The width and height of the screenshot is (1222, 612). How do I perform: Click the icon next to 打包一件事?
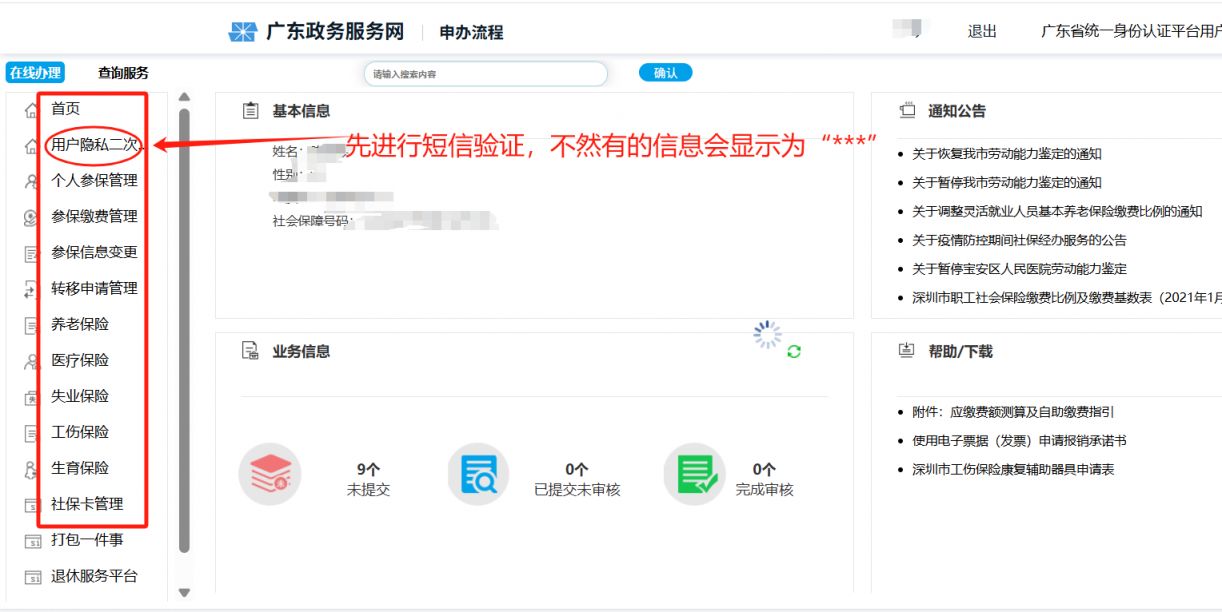pos(32,541)
